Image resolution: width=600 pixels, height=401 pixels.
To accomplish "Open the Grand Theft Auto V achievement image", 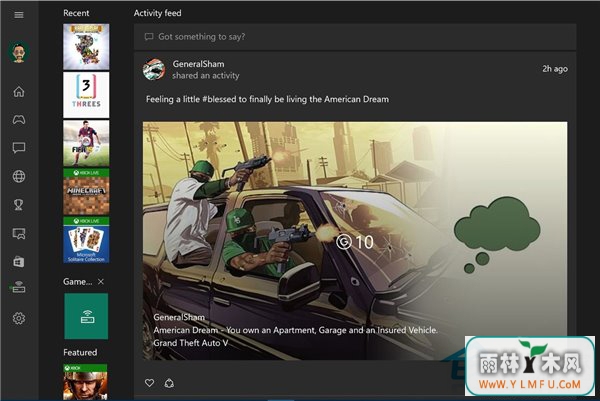I will coord(355,241).
